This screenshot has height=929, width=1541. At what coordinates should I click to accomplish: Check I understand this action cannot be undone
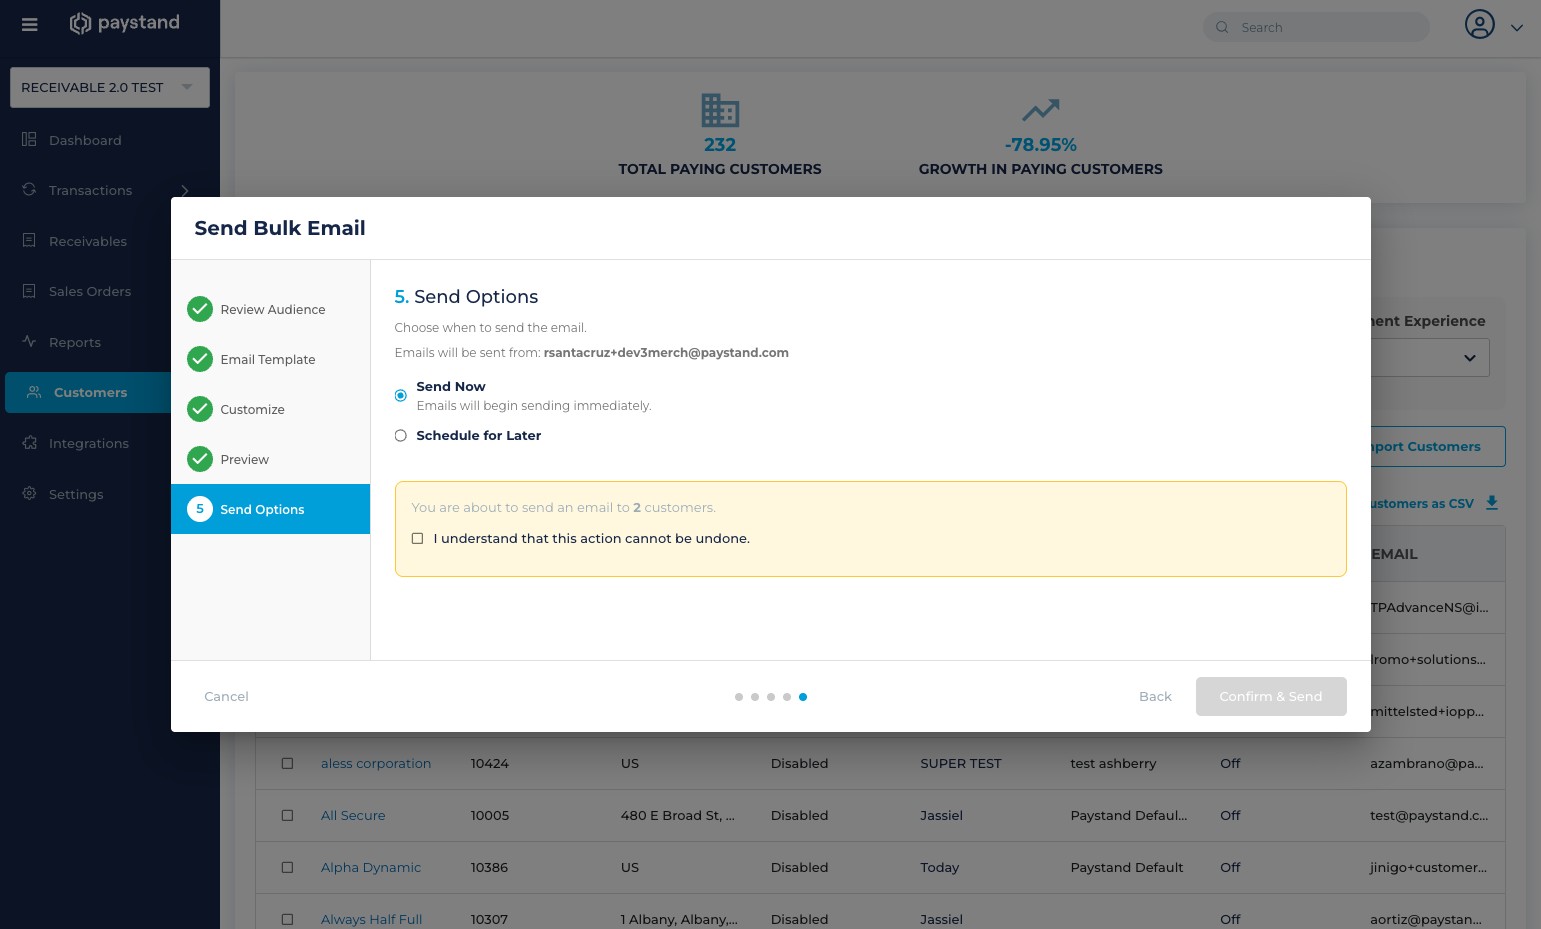(x=418, y=538)
